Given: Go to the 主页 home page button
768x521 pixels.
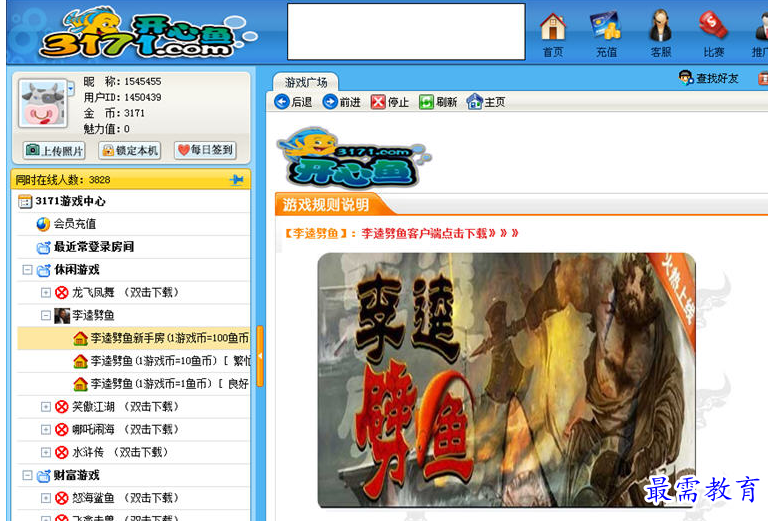Looking at the screenshot, I should [486, 102].
